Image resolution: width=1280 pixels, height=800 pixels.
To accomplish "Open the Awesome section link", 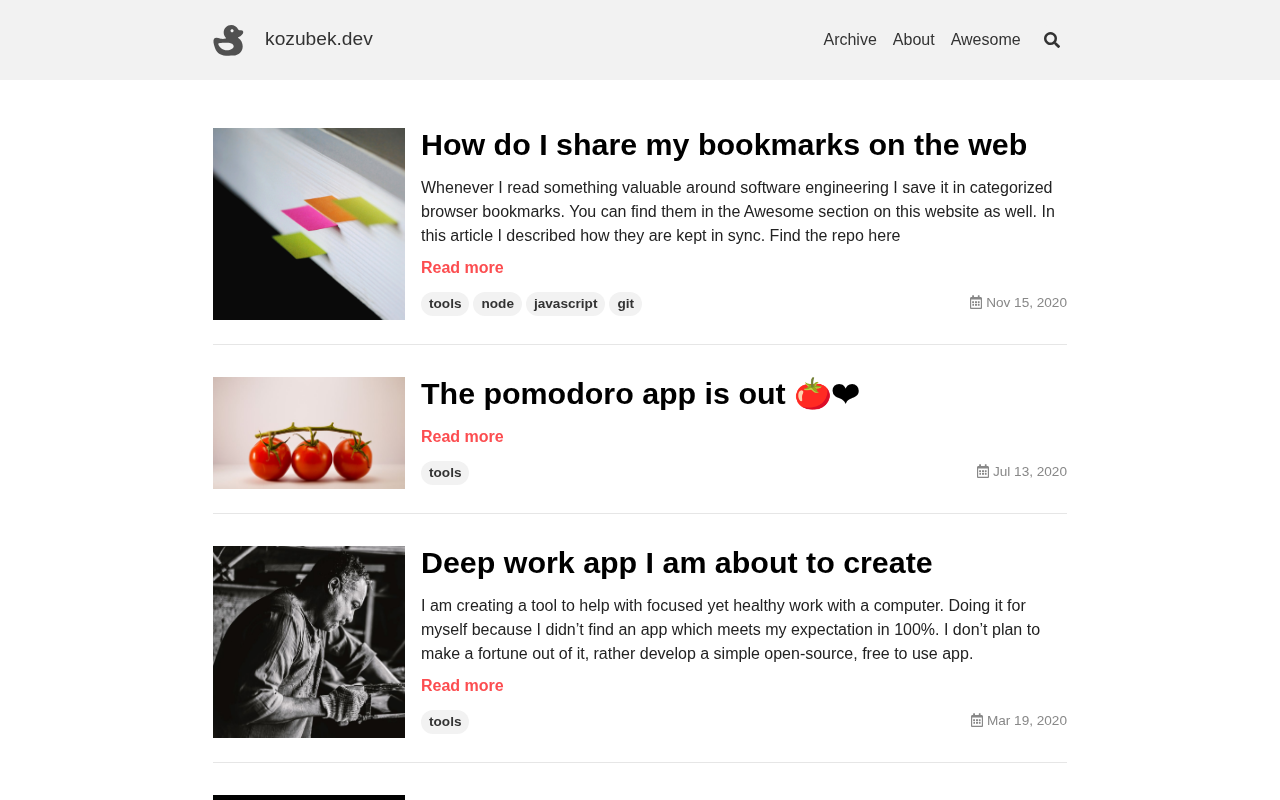I will click(986, 40).
